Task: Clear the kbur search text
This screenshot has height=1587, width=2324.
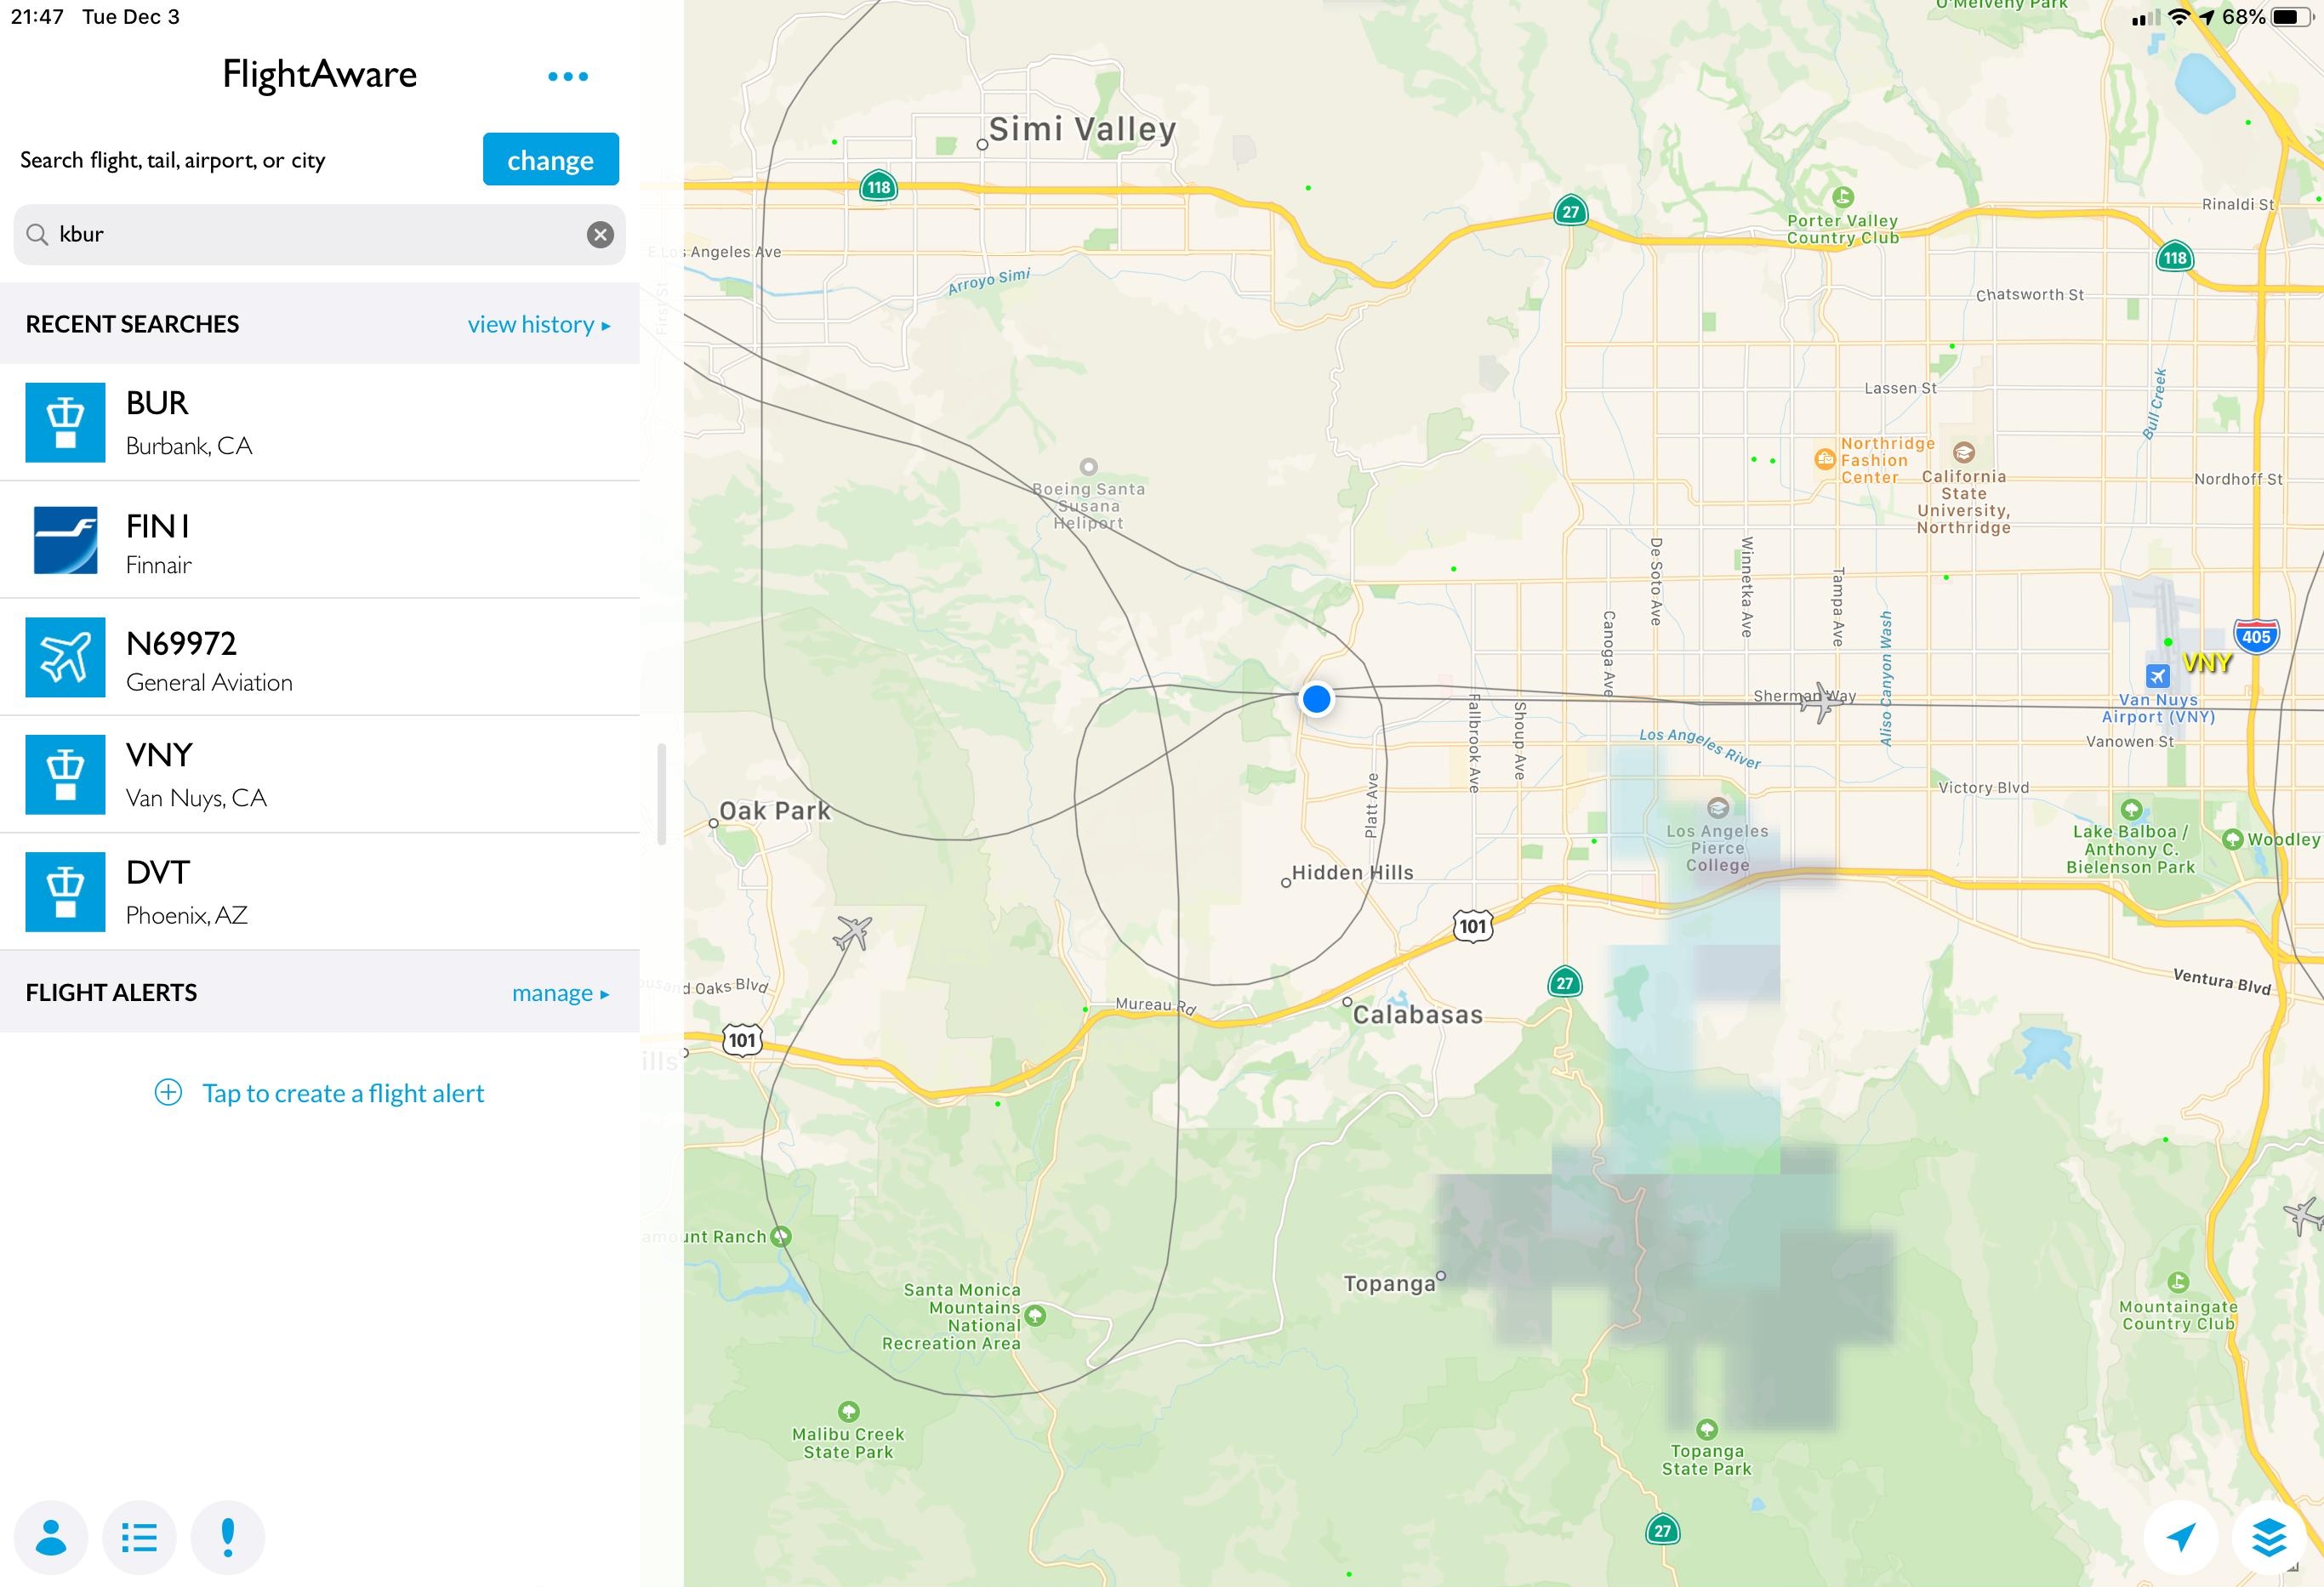Action: point(600,235)
